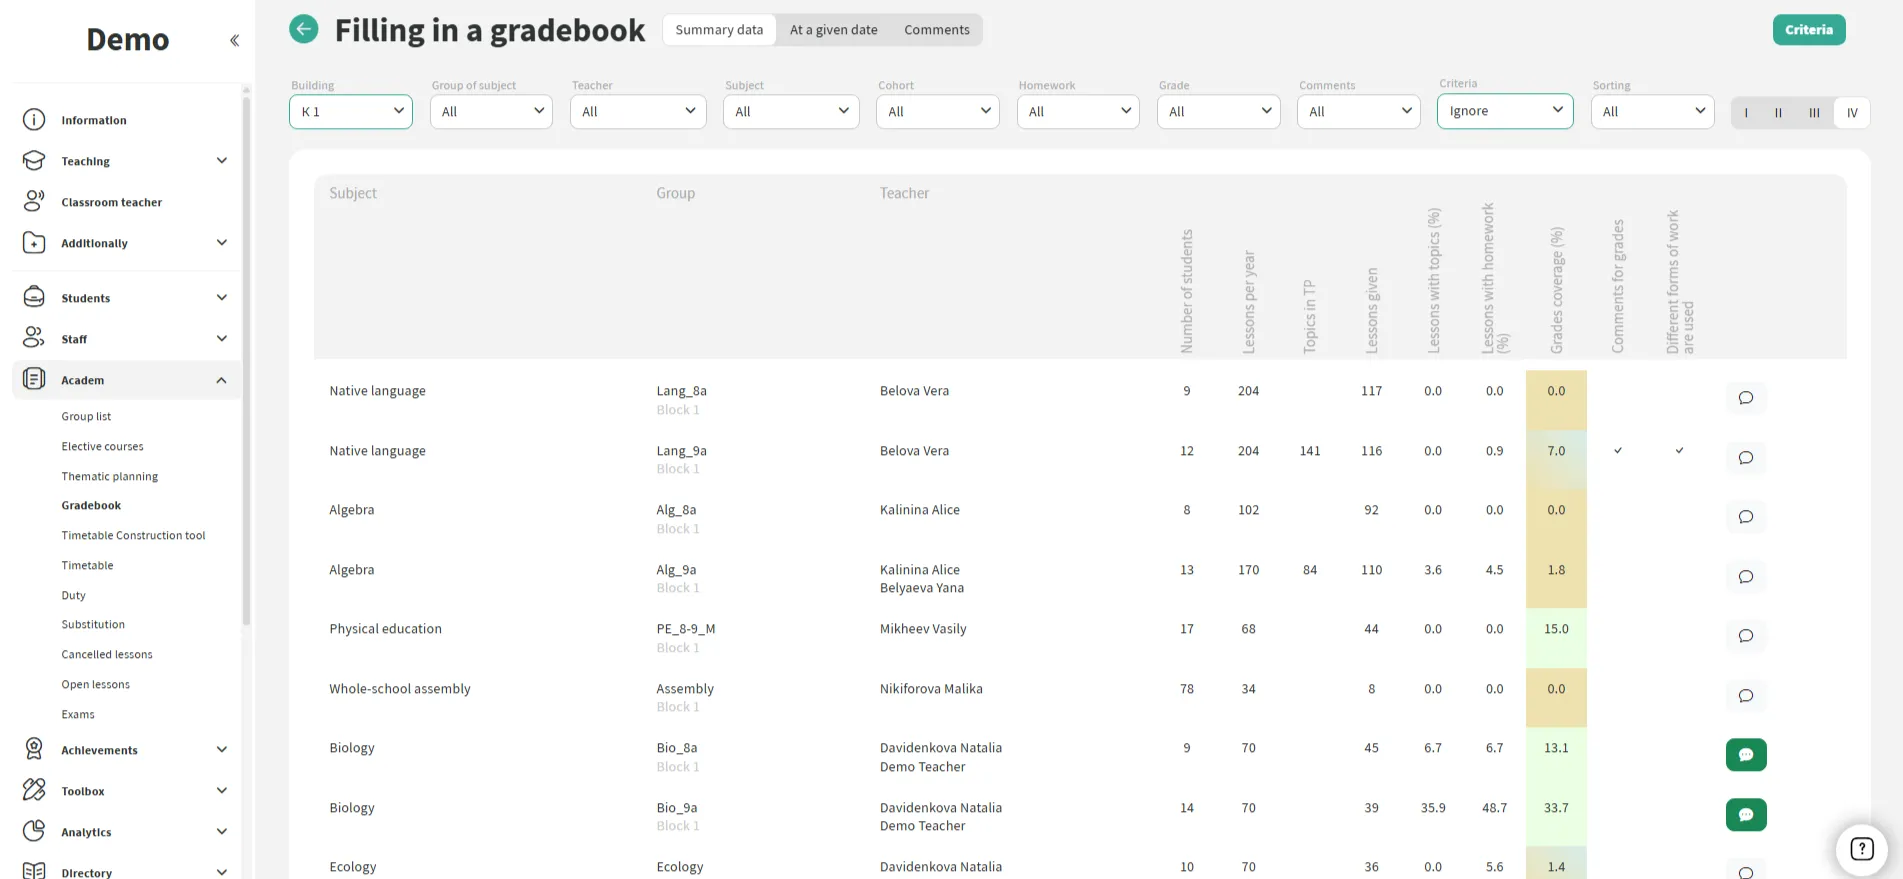
Task: Switch to the Comments tab
Action: [936, 30]
